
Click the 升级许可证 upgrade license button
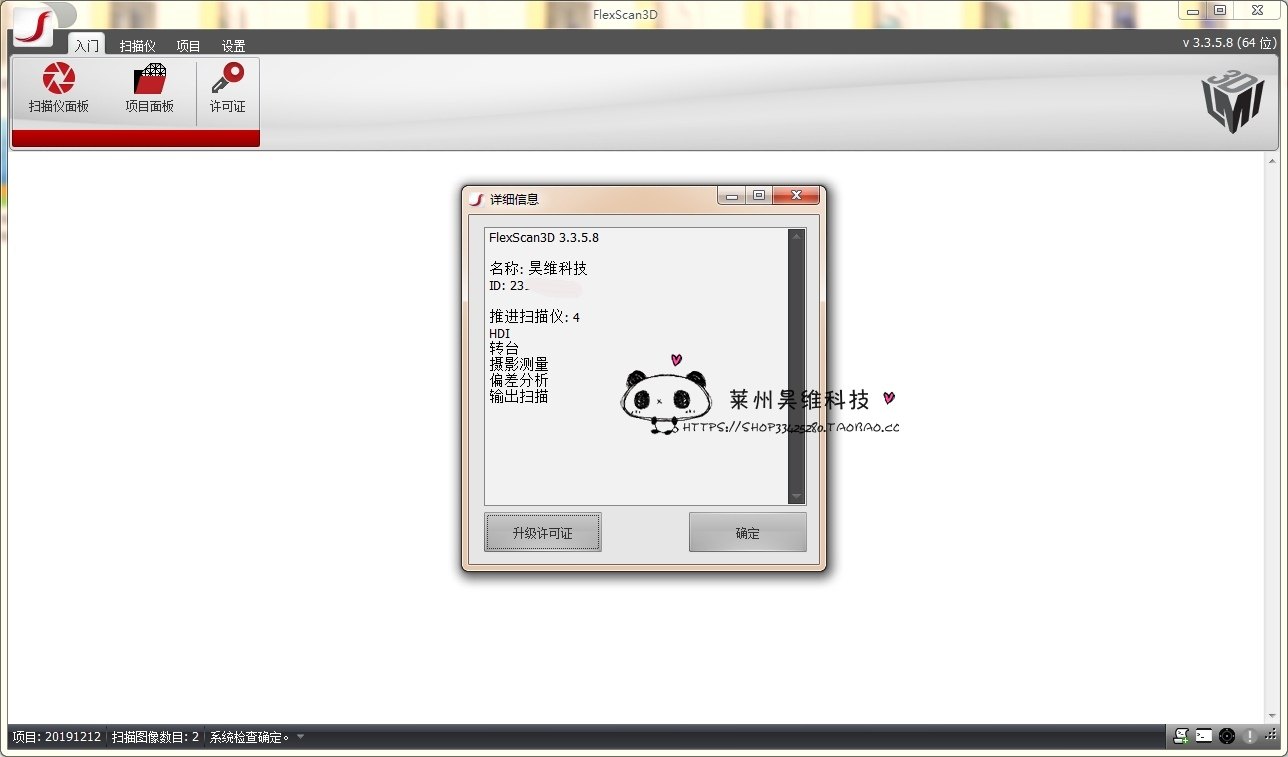pyautogui.click(x=543, y=533)
